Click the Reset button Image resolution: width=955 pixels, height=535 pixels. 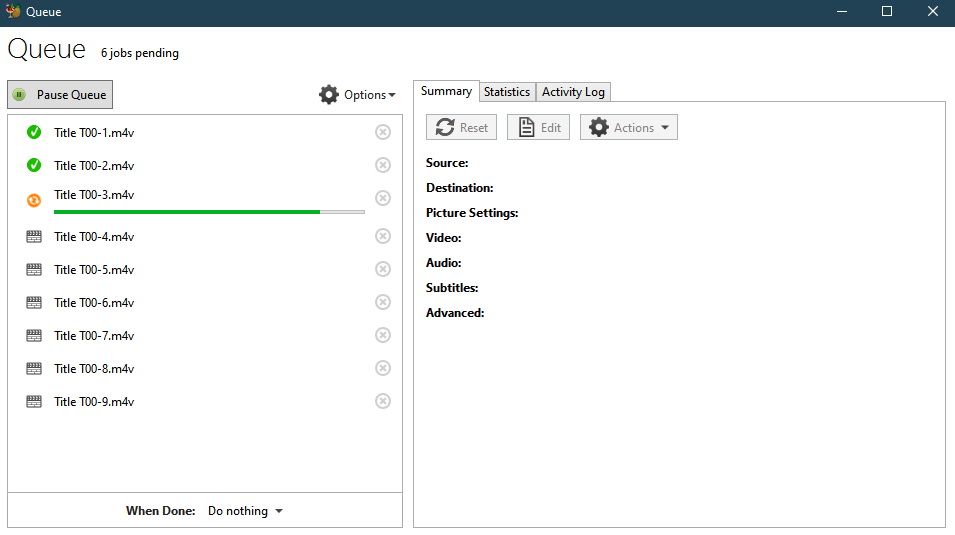(461, 127)
